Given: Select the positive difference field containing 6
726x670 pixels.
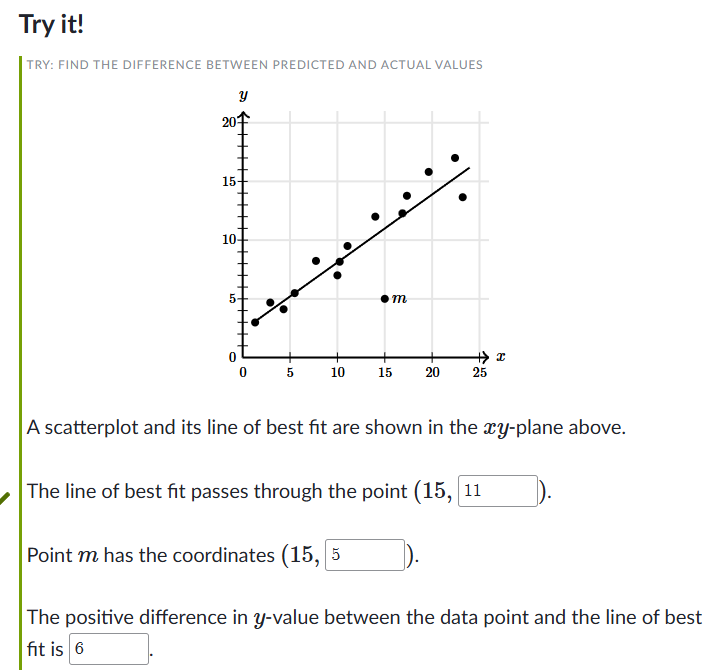Looking at the screenshot, I should [x=108, y=649].
